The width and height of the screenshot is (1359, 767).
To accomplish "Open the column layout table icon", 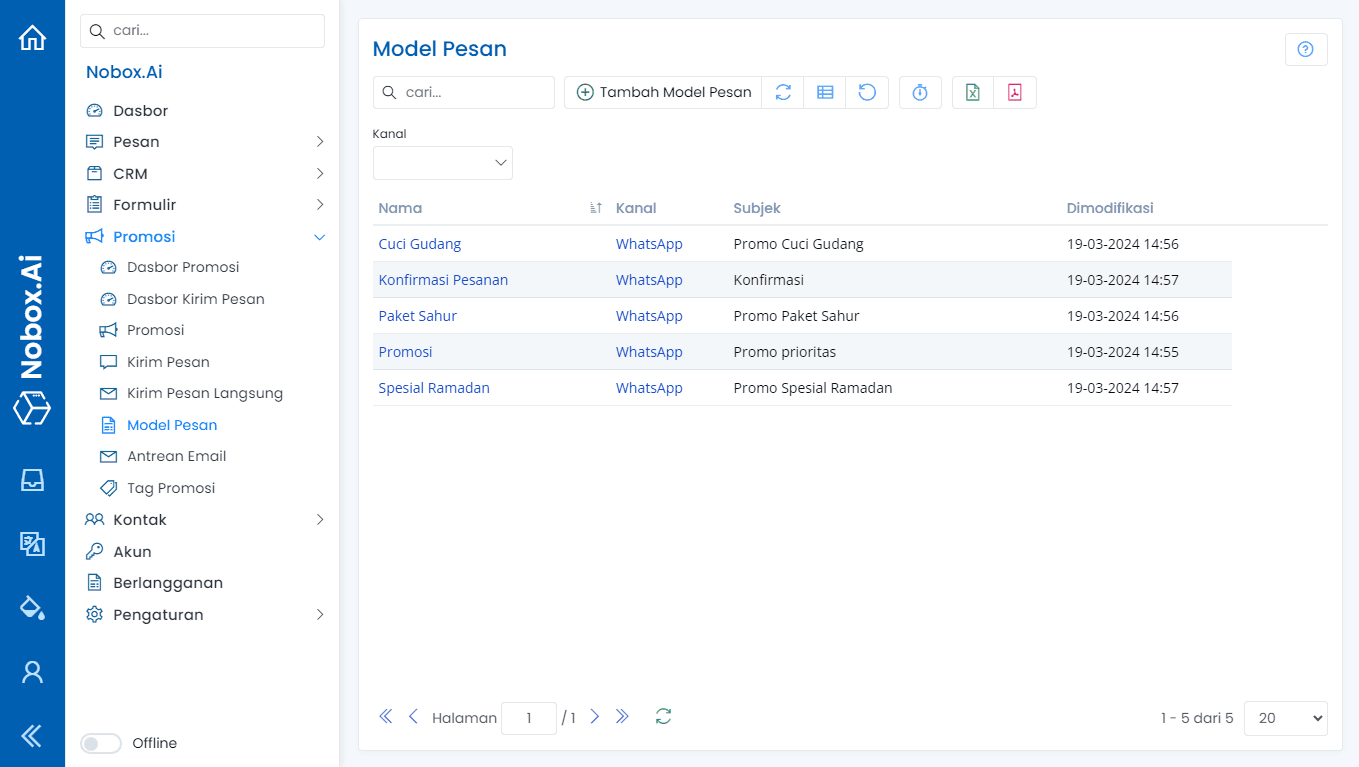I will [x=825, y=92].
